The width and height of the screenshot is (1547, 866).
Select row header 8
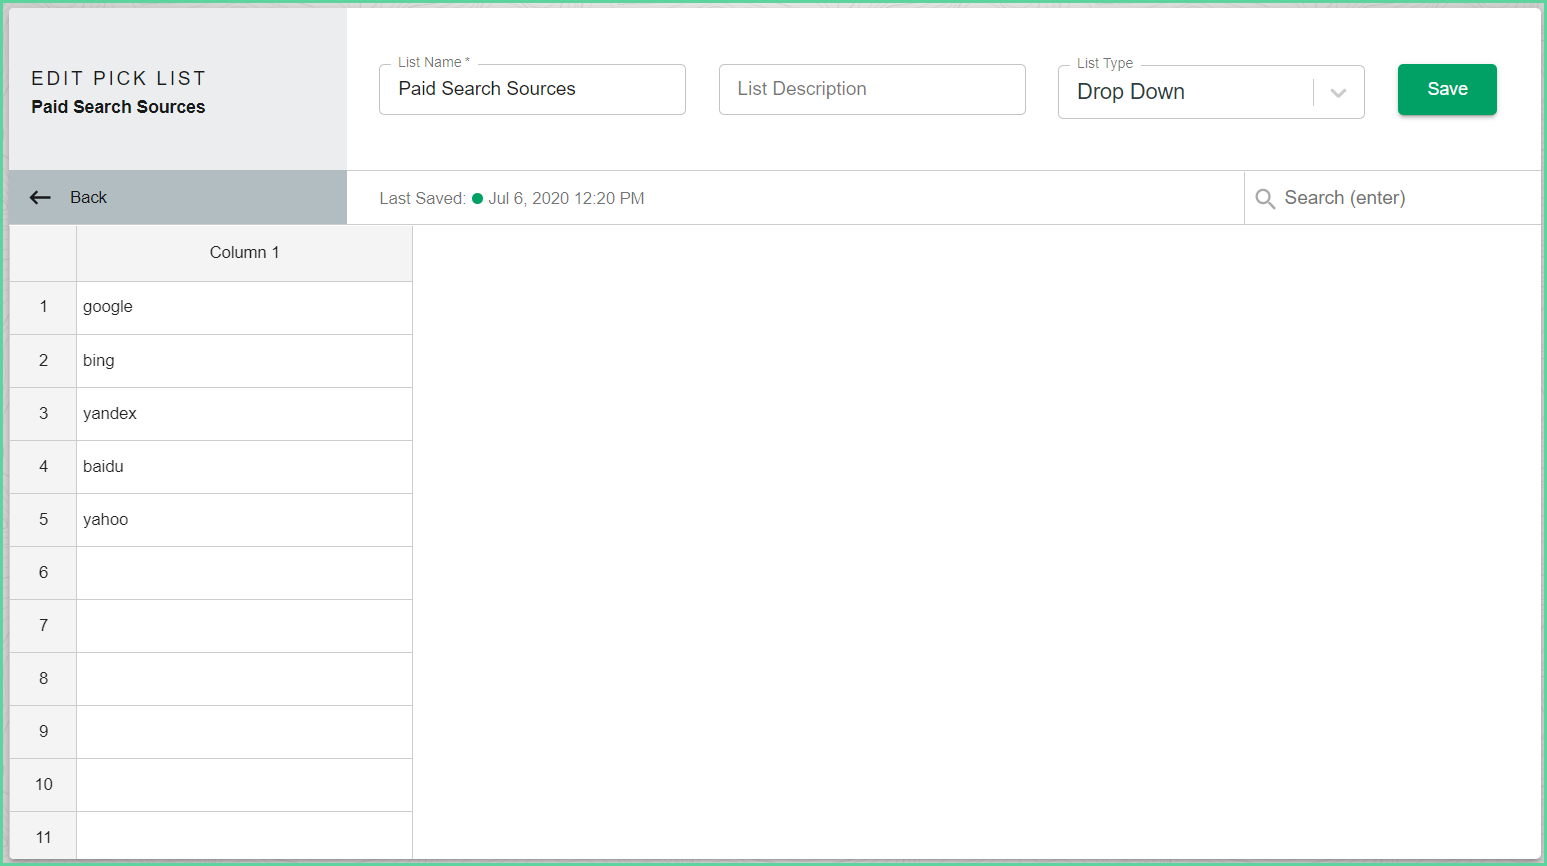(x=43, y=679)
